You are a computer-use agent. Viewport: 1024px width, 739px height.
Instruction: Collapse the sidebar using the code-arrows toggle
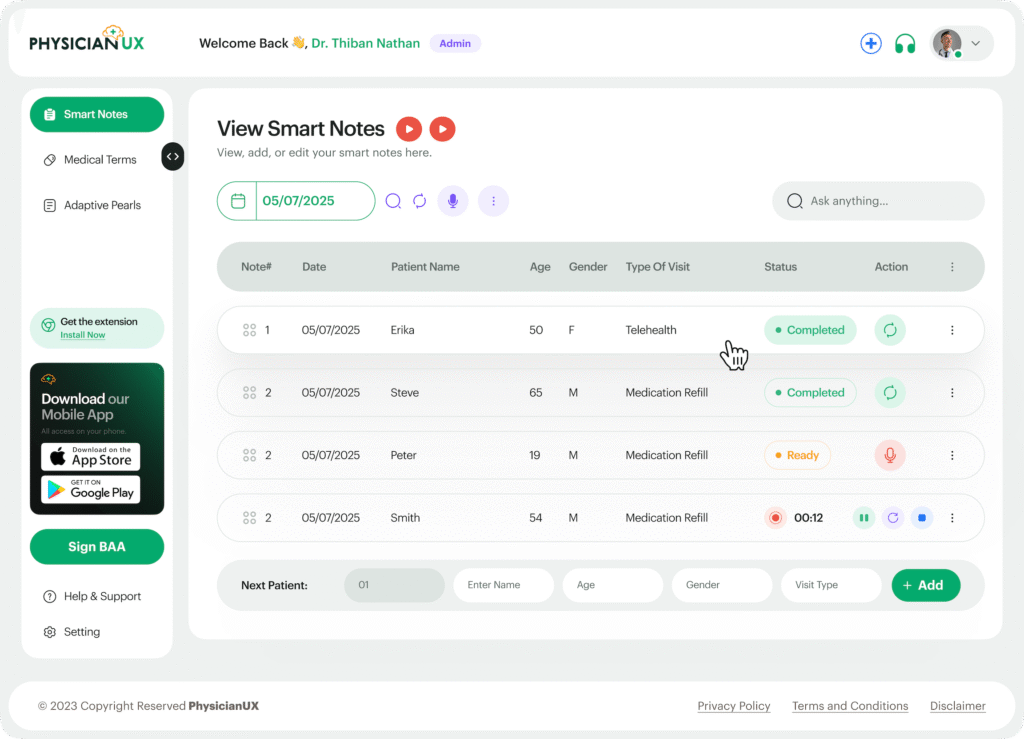[173, 156]
